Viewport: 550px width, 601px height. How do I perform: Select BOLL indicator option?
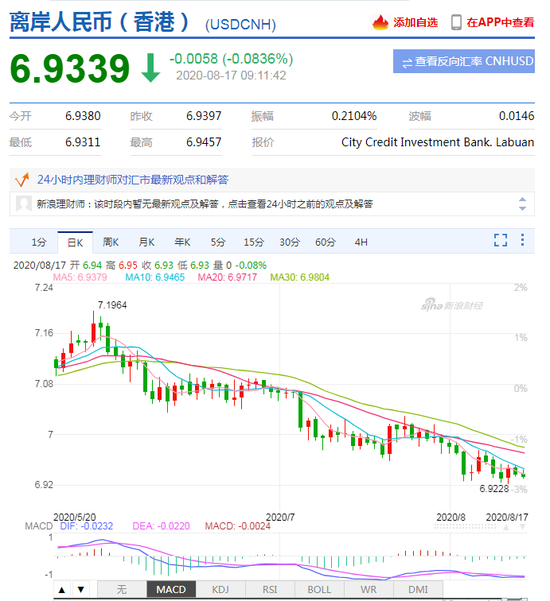pyautogui.click(x=319, y=590)
